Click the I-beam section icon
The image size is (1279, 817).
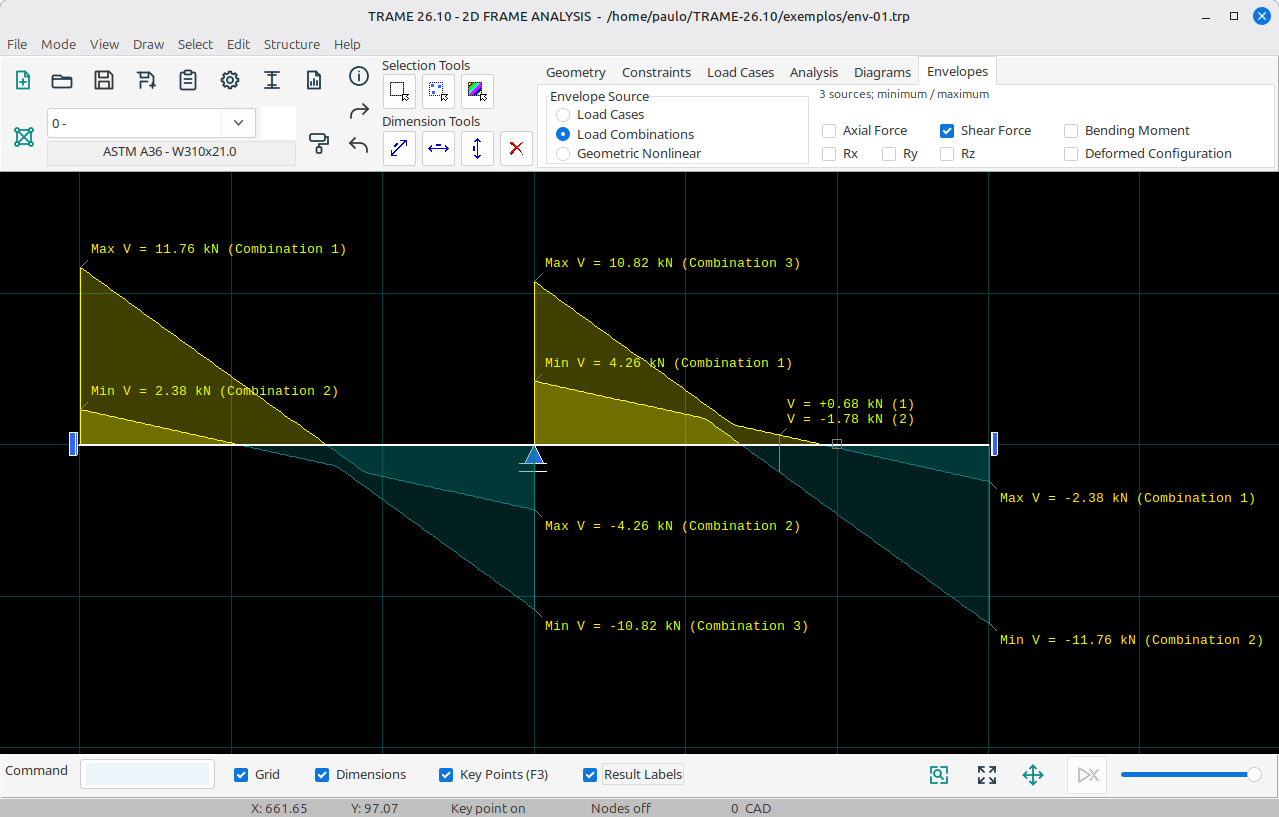[x=272, y=81]
